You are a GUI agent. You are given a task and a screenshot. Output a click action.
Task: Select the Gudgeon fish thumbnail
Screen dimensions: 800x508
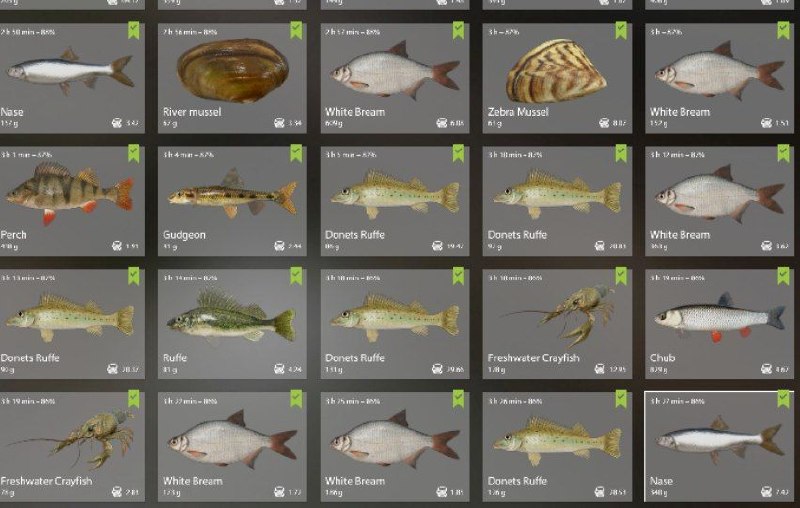click(x=232, y=195)
